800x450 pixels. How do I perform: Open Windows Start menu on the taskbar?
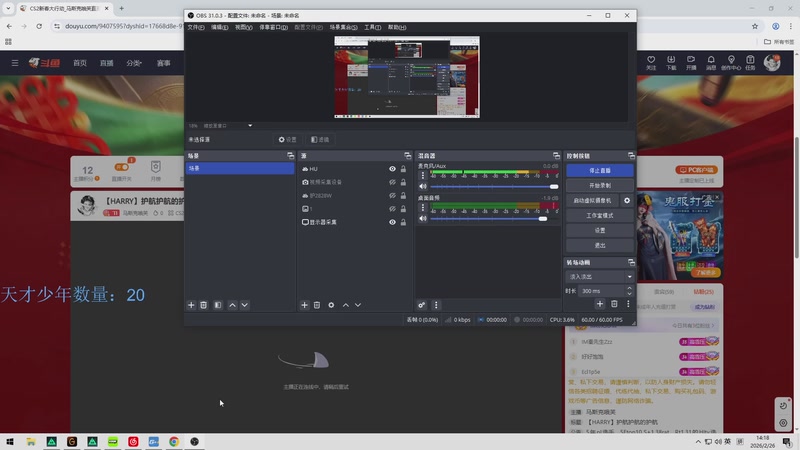[x=10, y=442]
